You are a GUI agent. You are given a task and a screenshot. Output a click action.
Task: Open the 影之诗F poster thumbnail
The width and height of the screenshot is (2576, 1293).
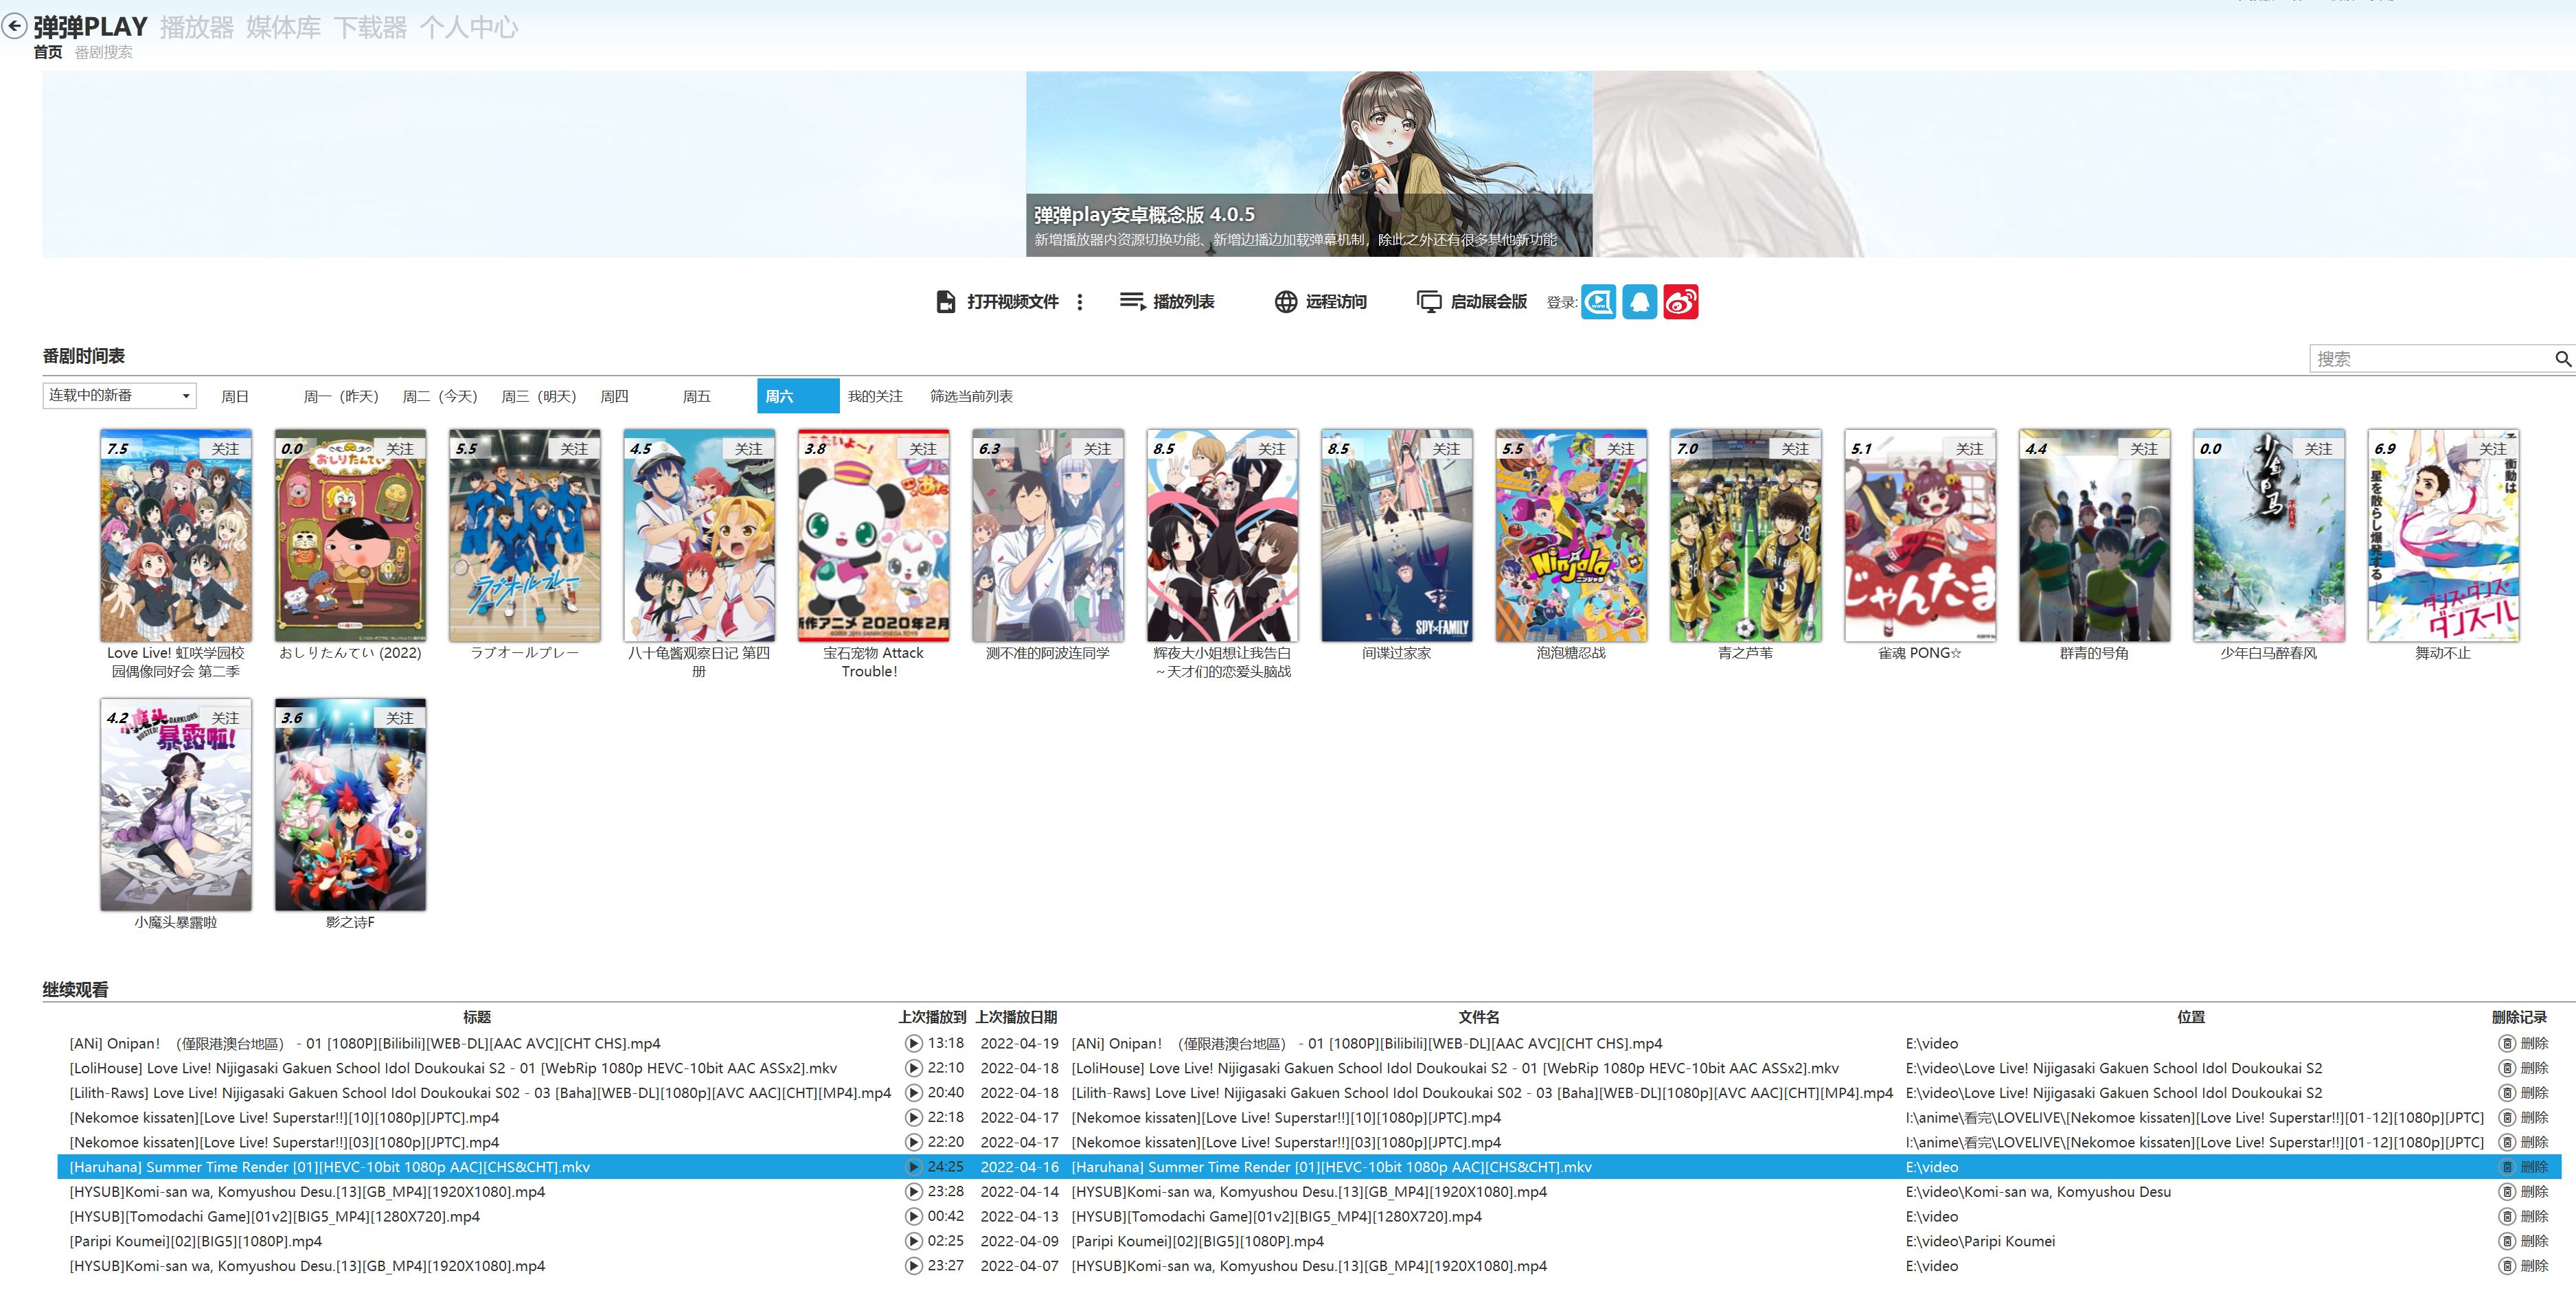[350, 805]
